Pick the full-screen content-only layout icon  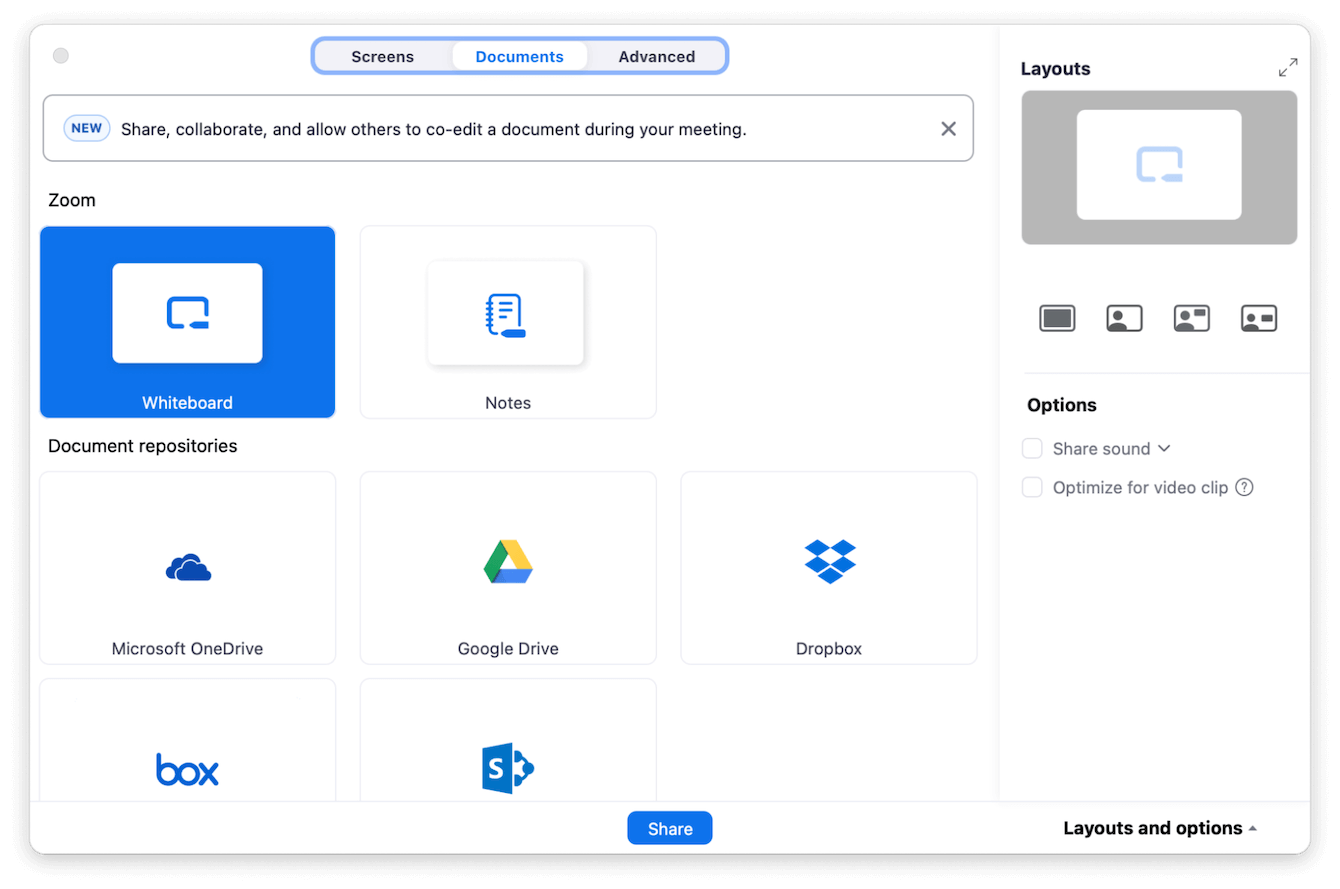click(x=1057, y=319)
